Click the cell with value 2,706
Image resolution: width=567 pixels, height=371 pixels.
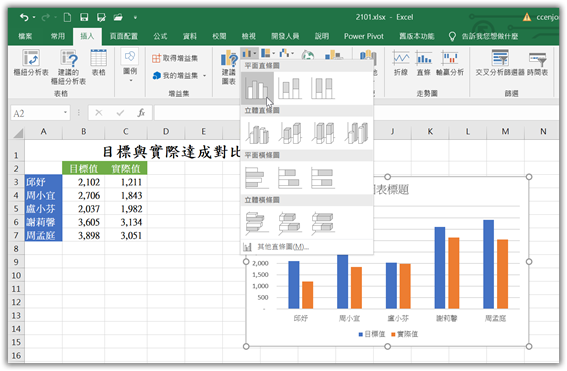pyautogui.click(x=84, y=195)
